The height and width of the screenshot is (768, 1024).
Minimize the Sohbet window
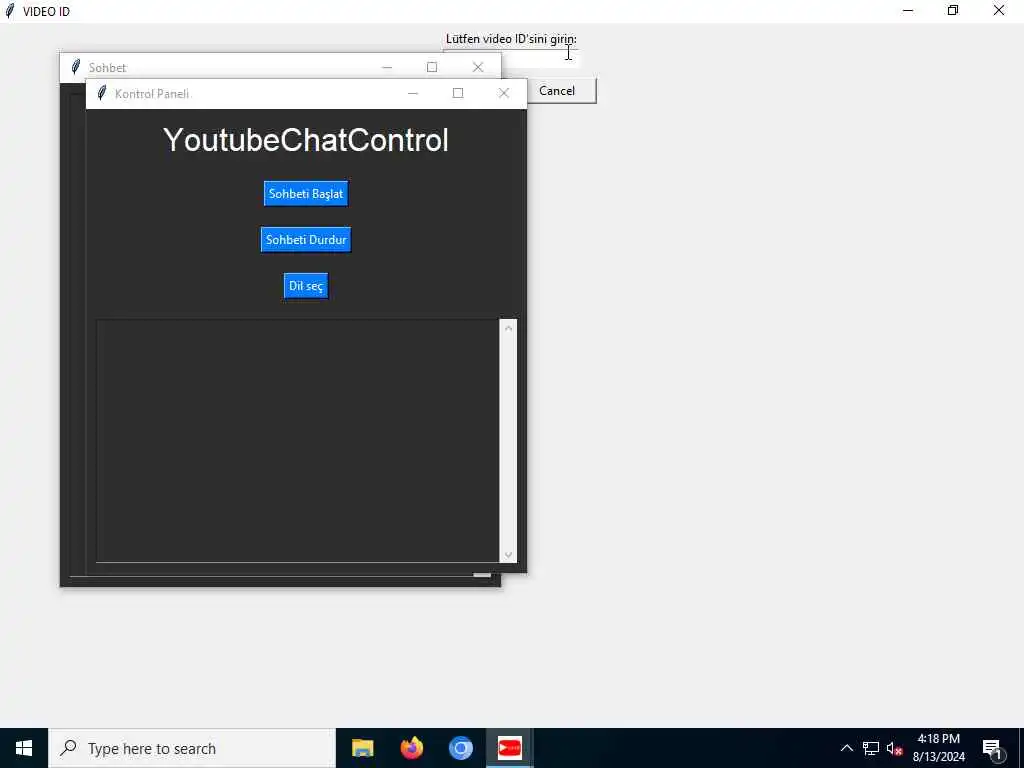(387, 67)
